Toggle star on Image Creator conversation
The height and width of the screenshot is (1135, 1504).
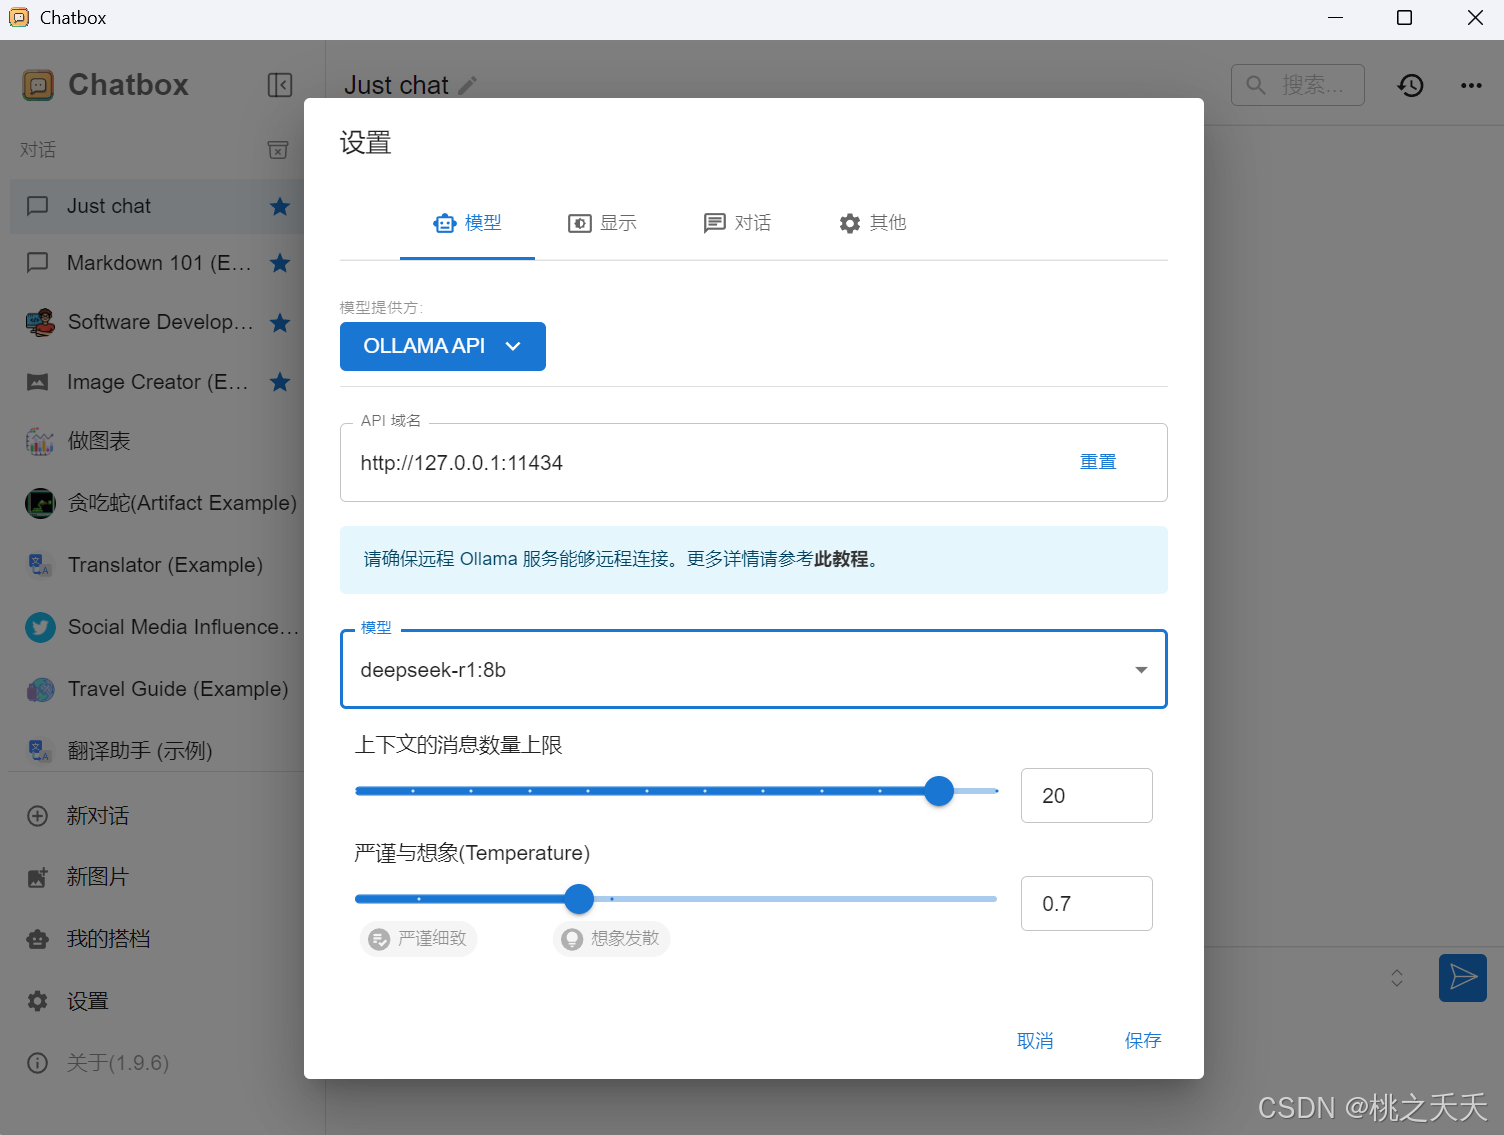tap(280, 382)
